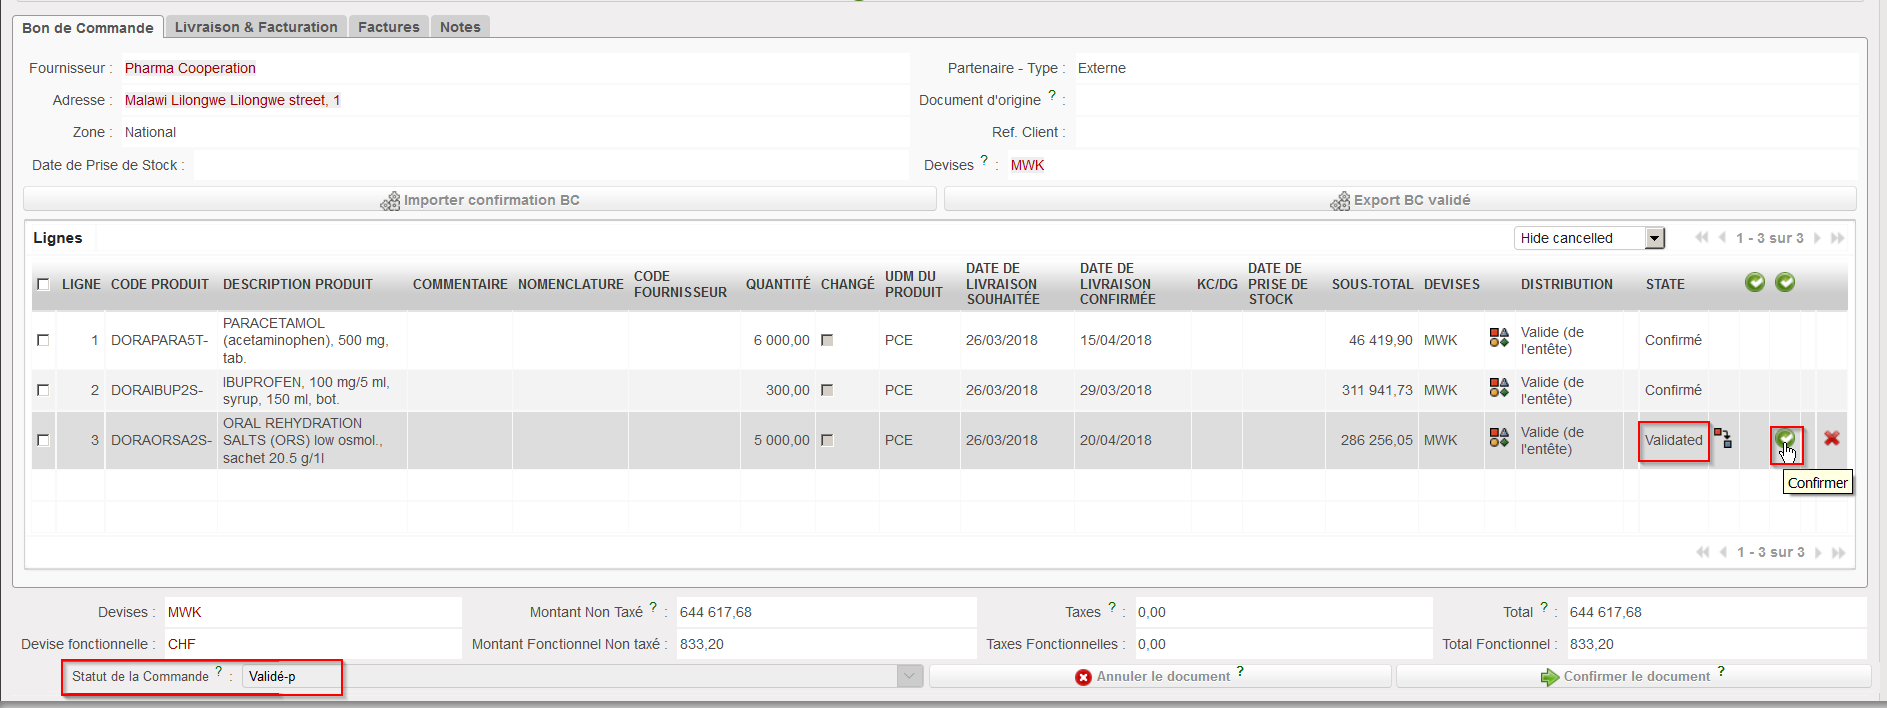Screen dimensions: 1887x708
Task: Open analytic distribution icon for the IBUPROFEN line
Action: (1498, 388)
